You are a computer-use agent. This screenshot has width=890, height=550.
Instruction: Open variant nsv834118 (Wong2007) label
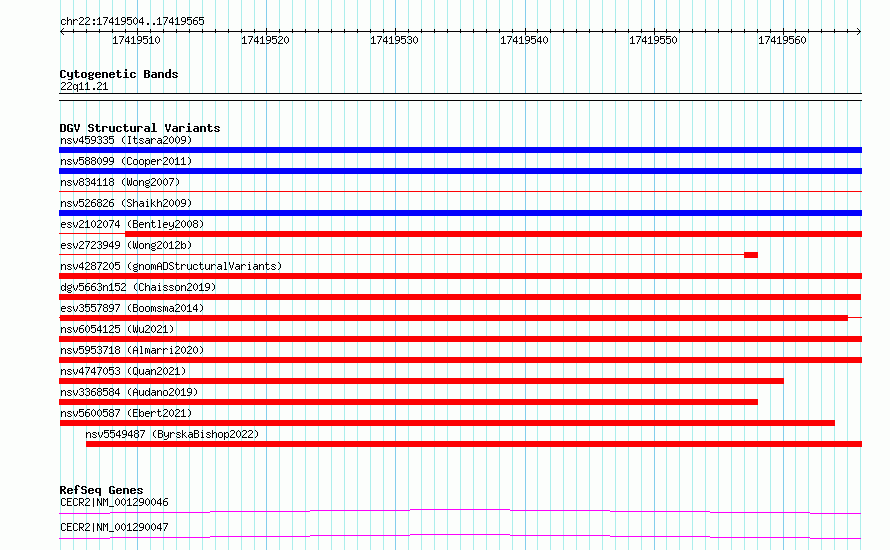[120, 182]
